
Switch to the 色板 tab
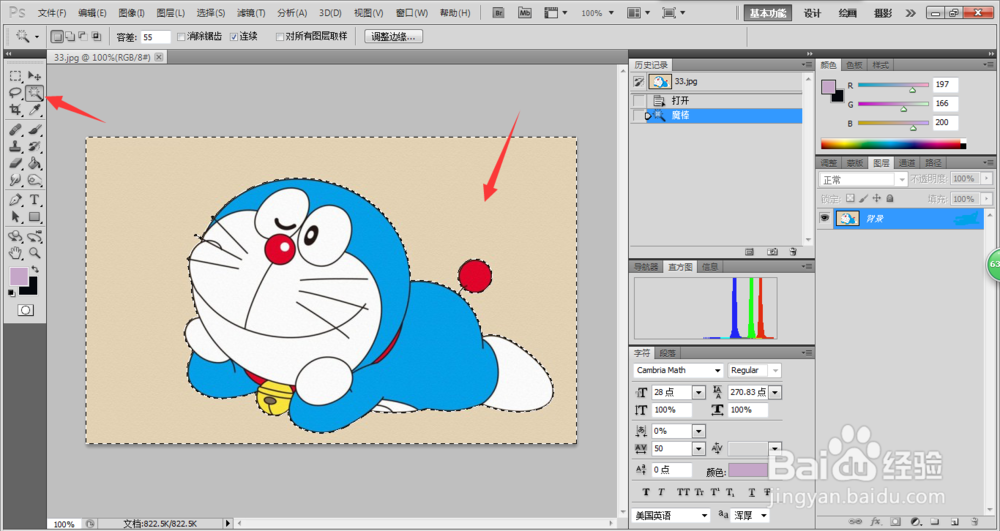click(x=854, y=65)
